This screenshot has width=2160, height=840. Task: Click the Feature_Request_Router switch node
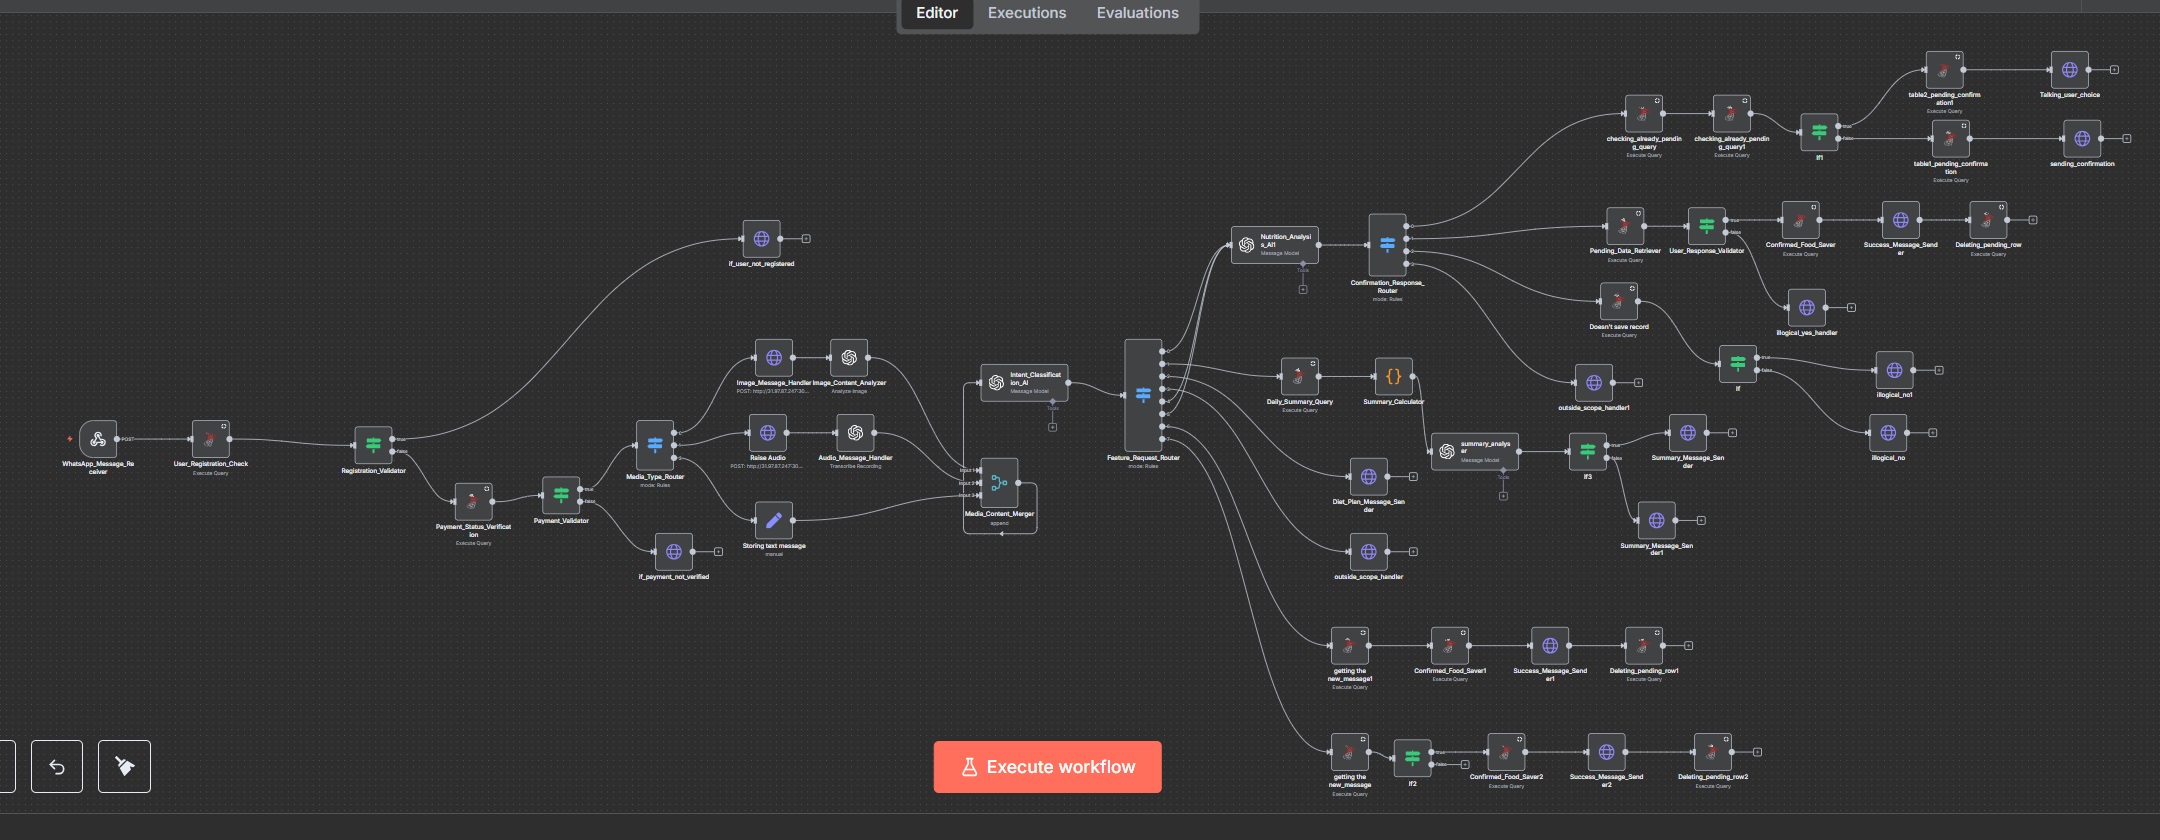[x=1143, y=395]
